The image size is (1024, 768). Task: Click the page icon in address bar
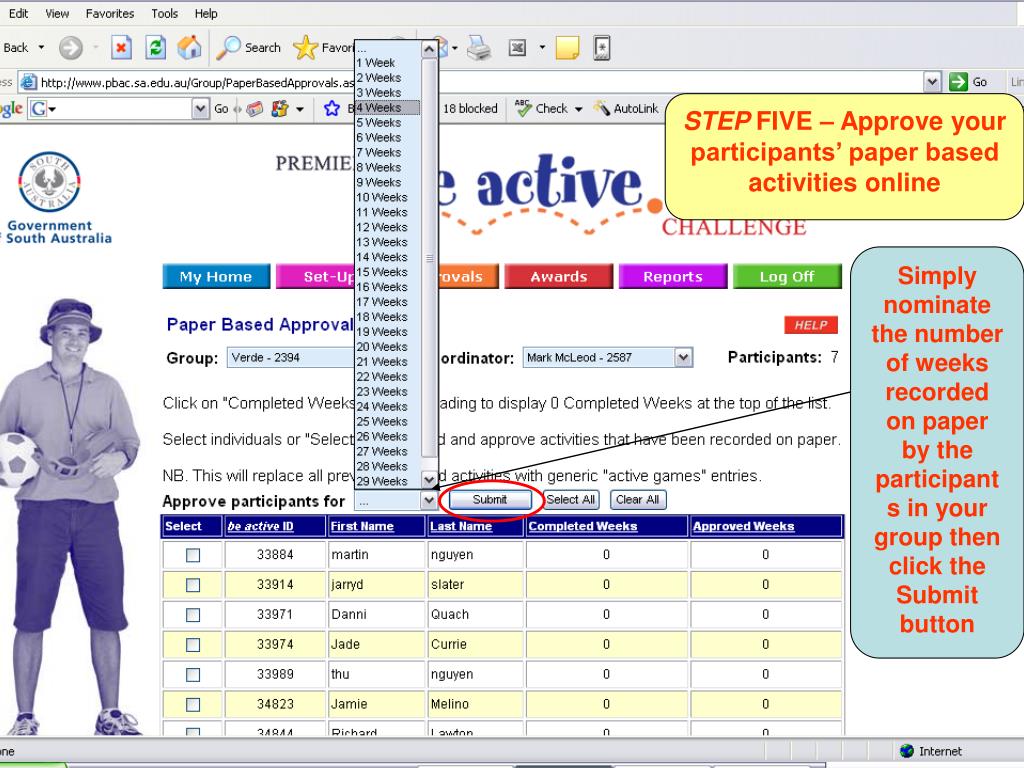click(x=28, y=82)
